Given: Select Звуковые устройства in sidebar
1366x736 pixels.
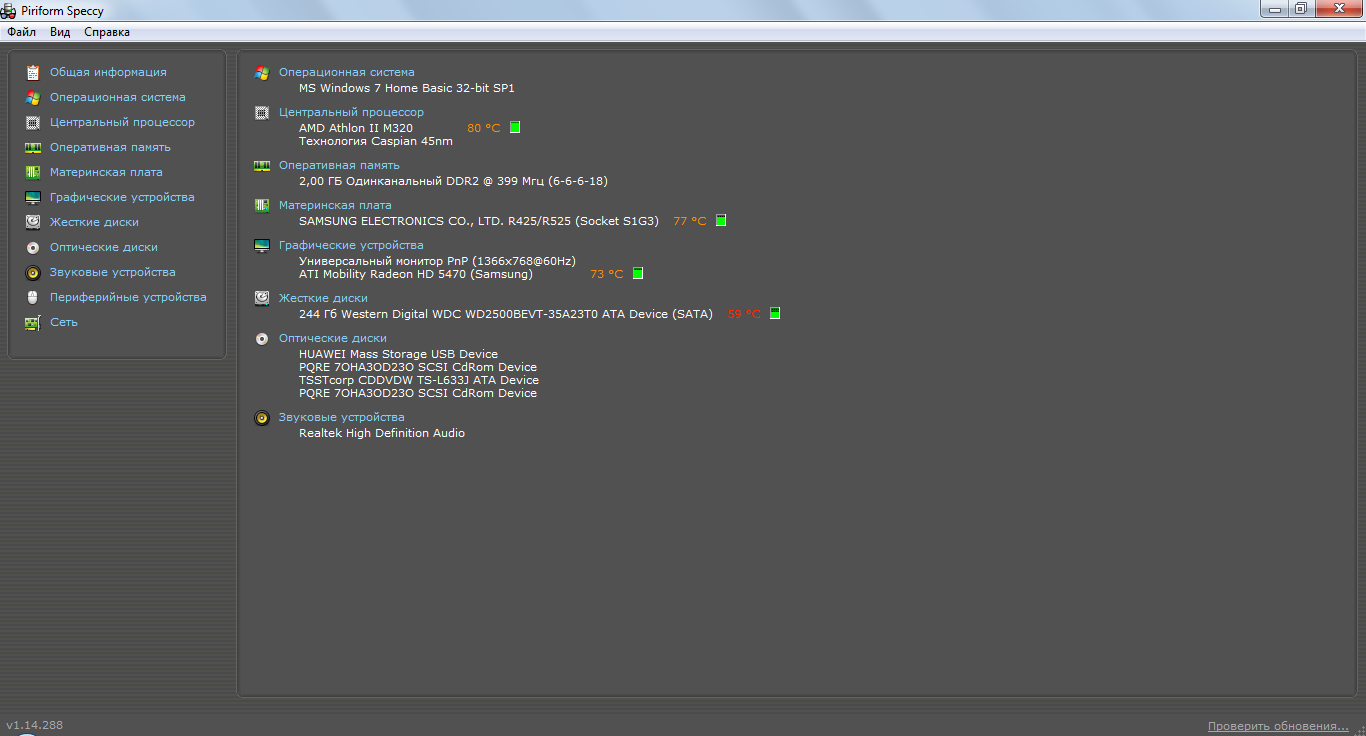Looking at the screenshot, I should [x=113, y=272].
